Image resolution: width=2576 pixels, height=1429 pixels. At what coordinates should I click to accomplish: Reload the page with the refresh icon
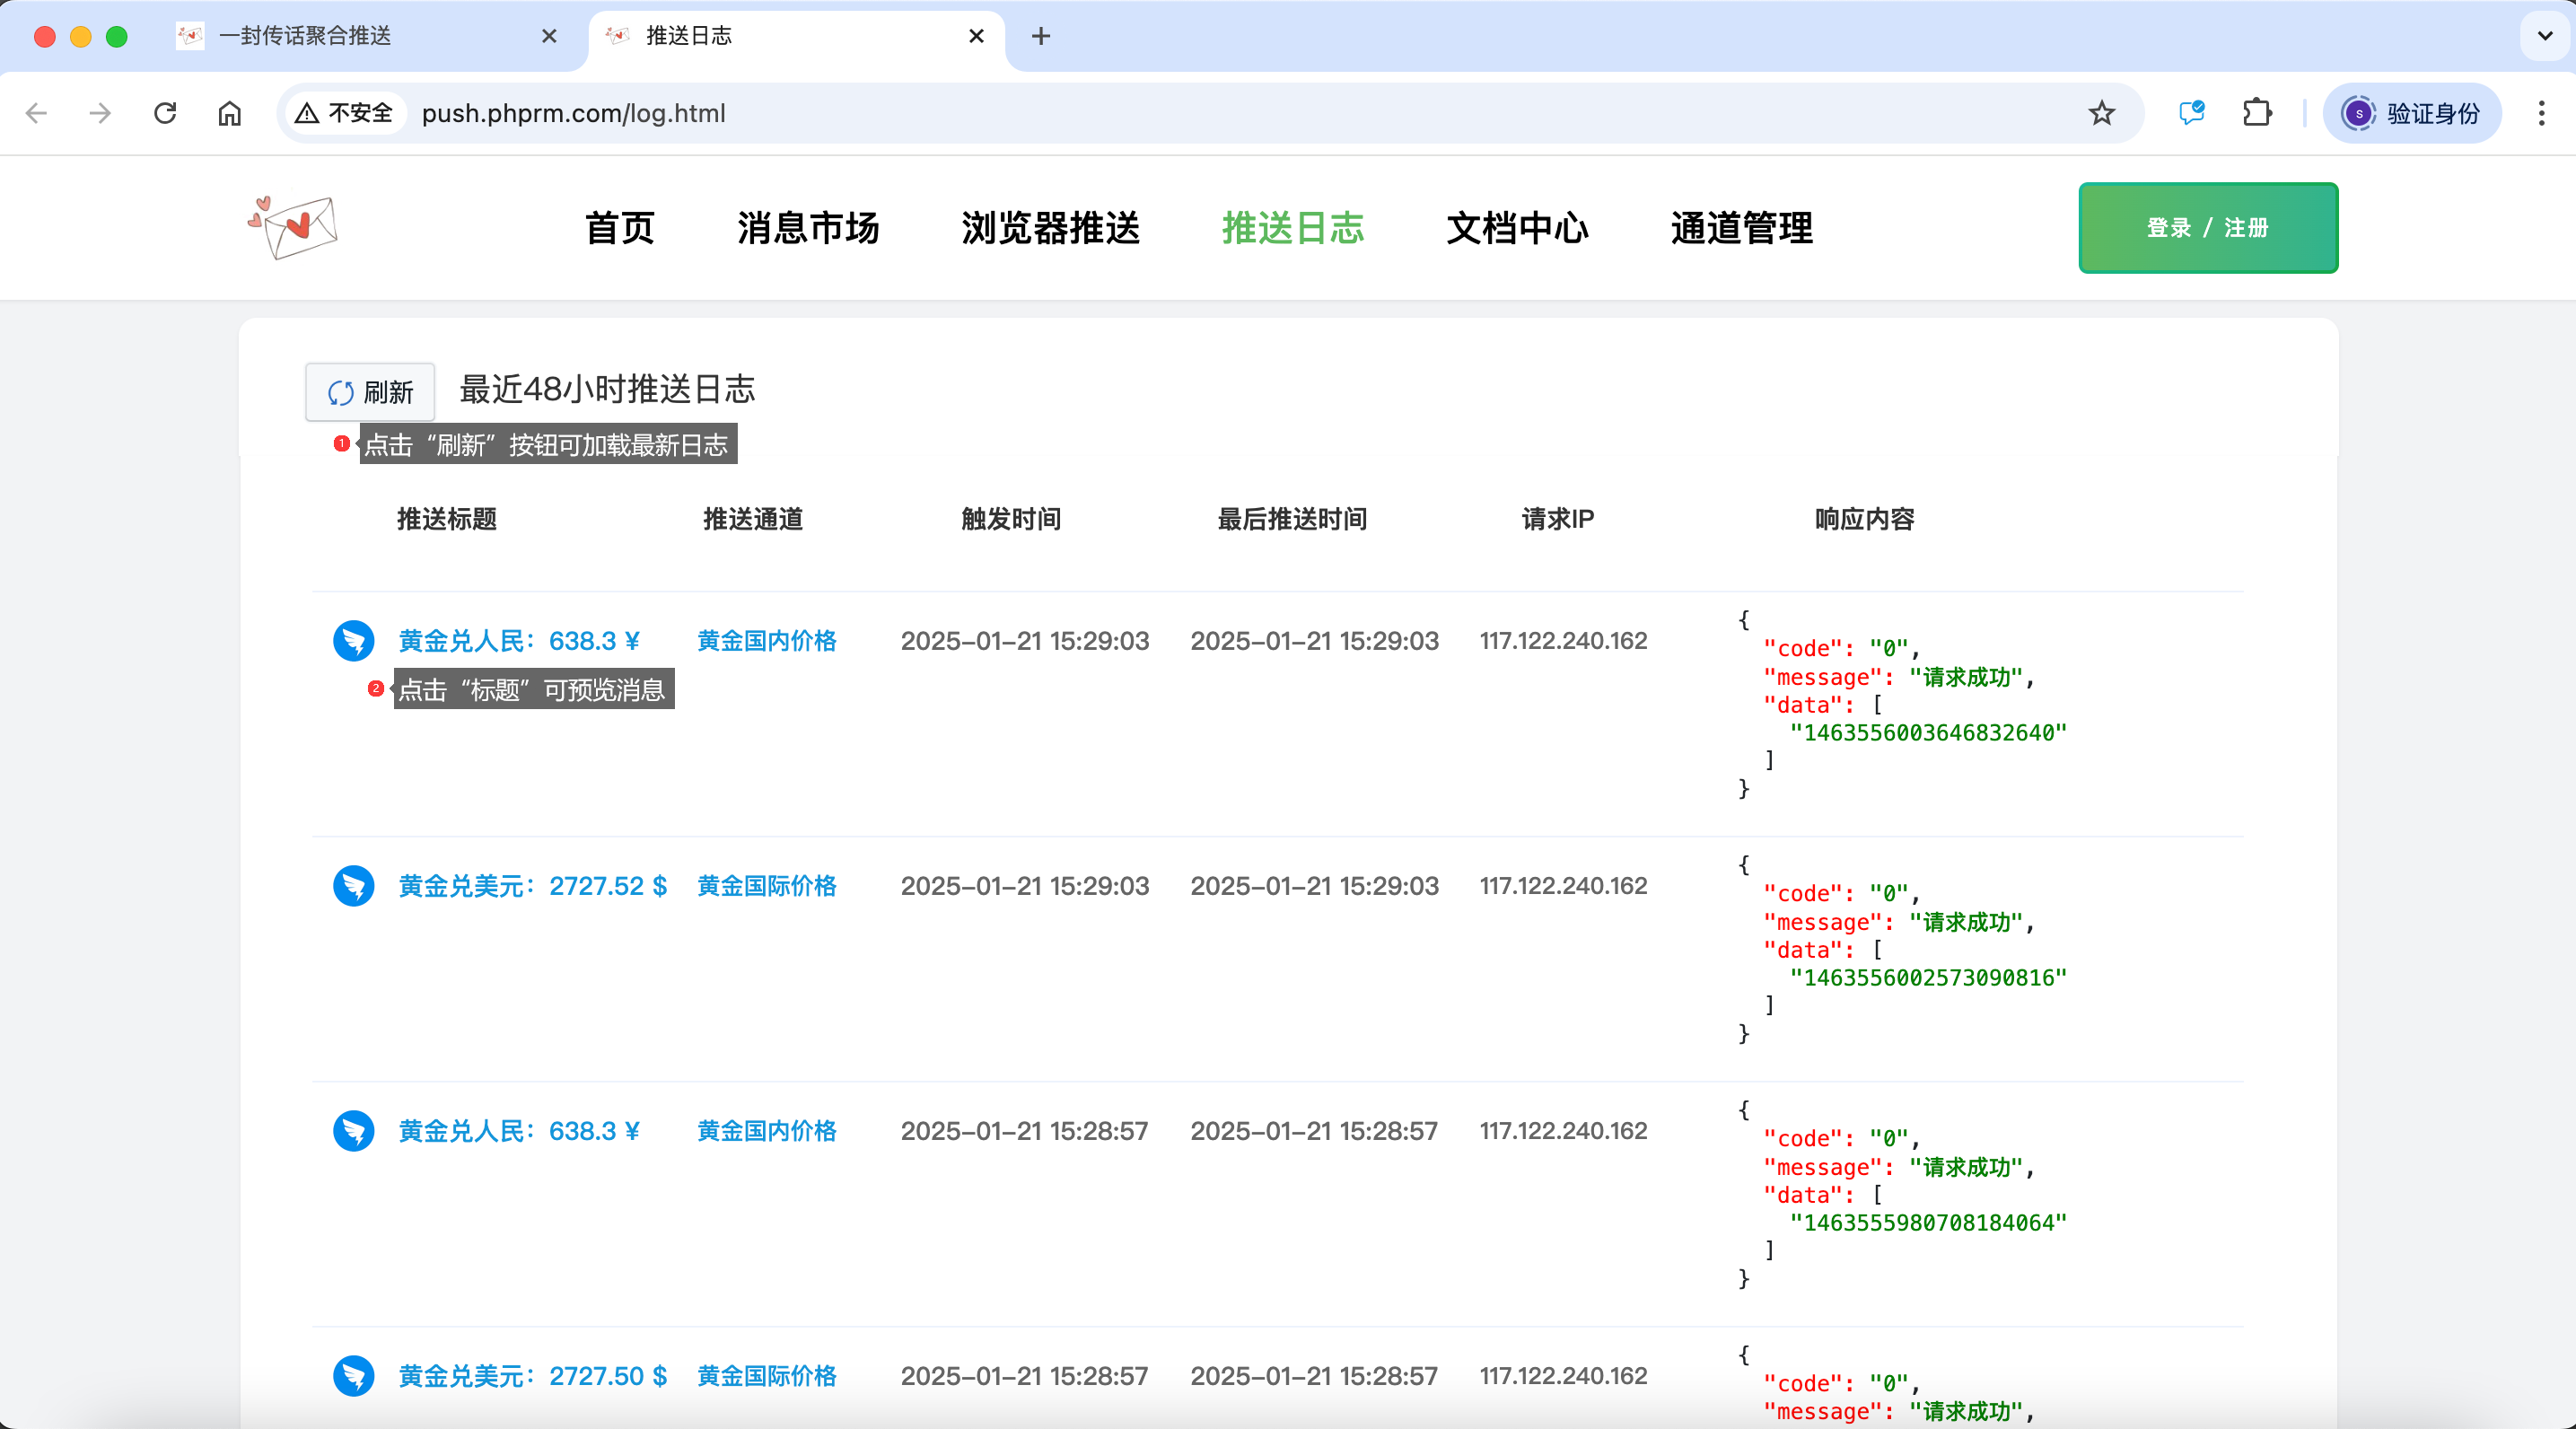[165, 113]
